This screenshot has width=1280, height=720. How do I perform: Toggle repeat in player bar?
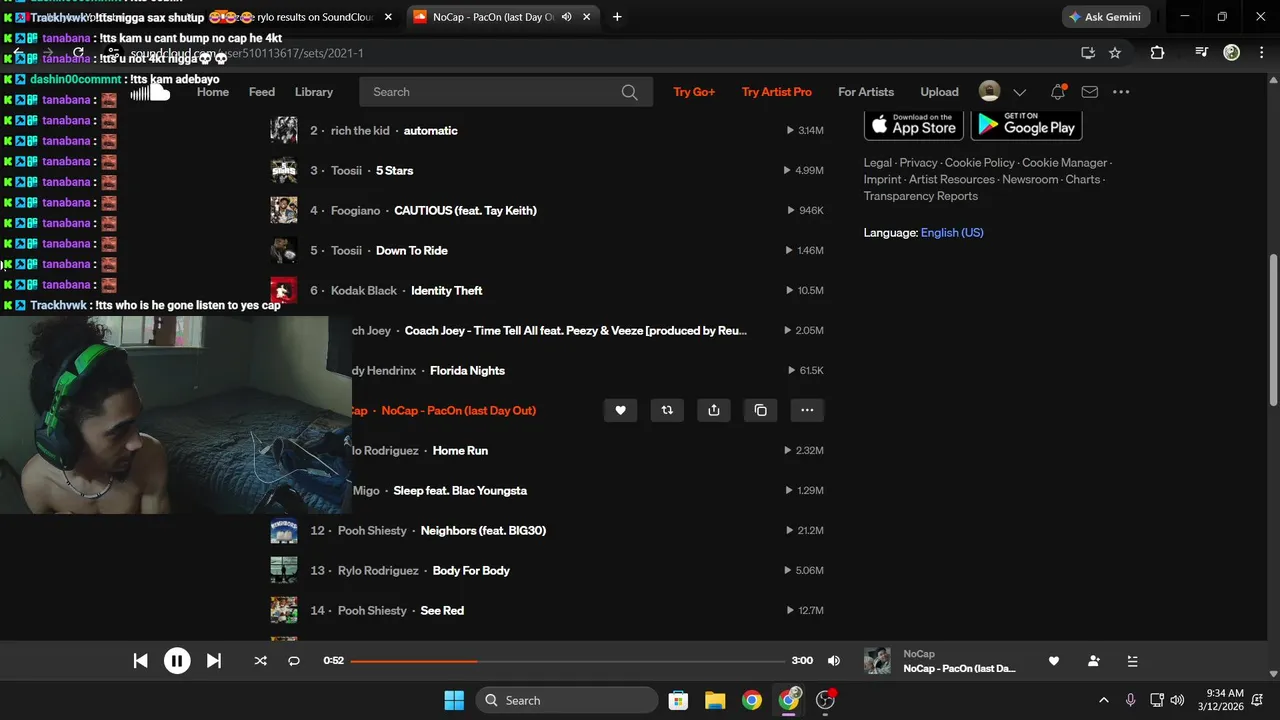294,661
